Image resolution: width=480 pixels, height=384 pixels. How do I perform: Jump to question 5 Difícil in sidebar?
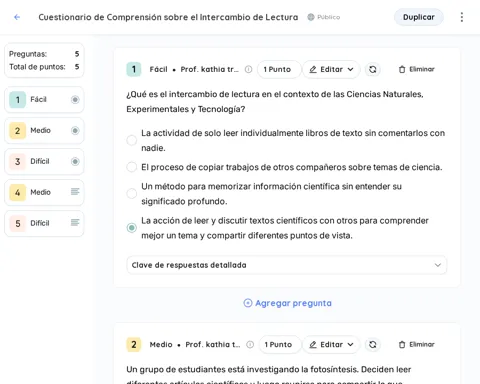[x=44, y=223]
